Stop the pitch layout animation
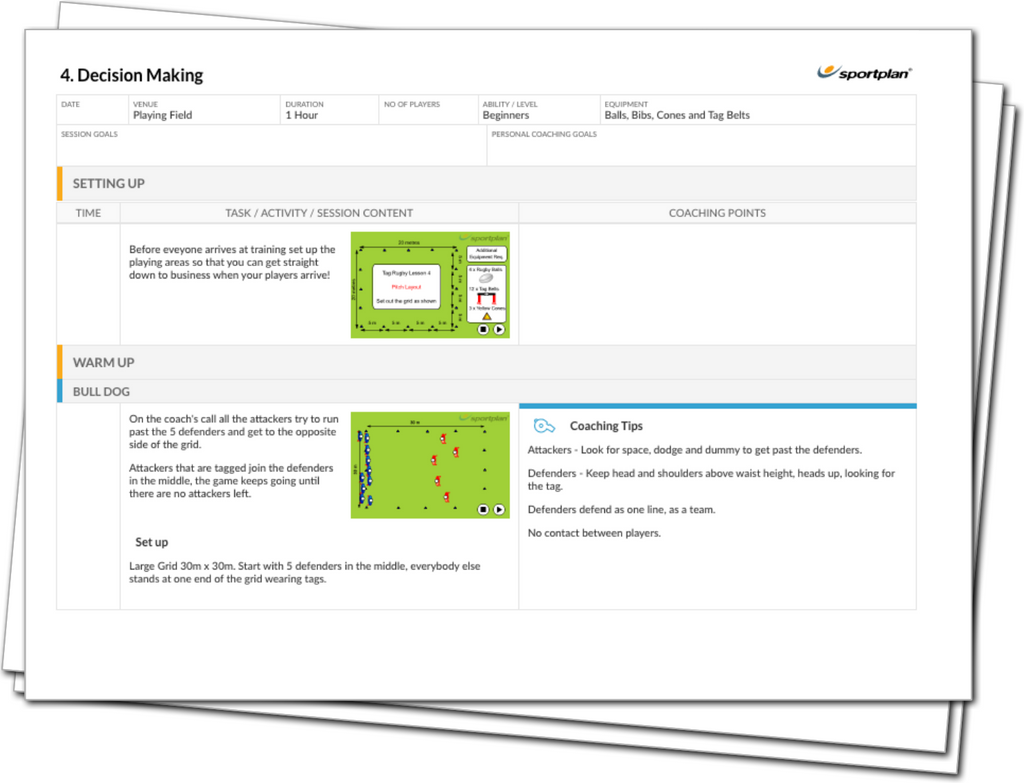Image resolution: width=1024 pixels, height=783 pixels. coord(484,330)
